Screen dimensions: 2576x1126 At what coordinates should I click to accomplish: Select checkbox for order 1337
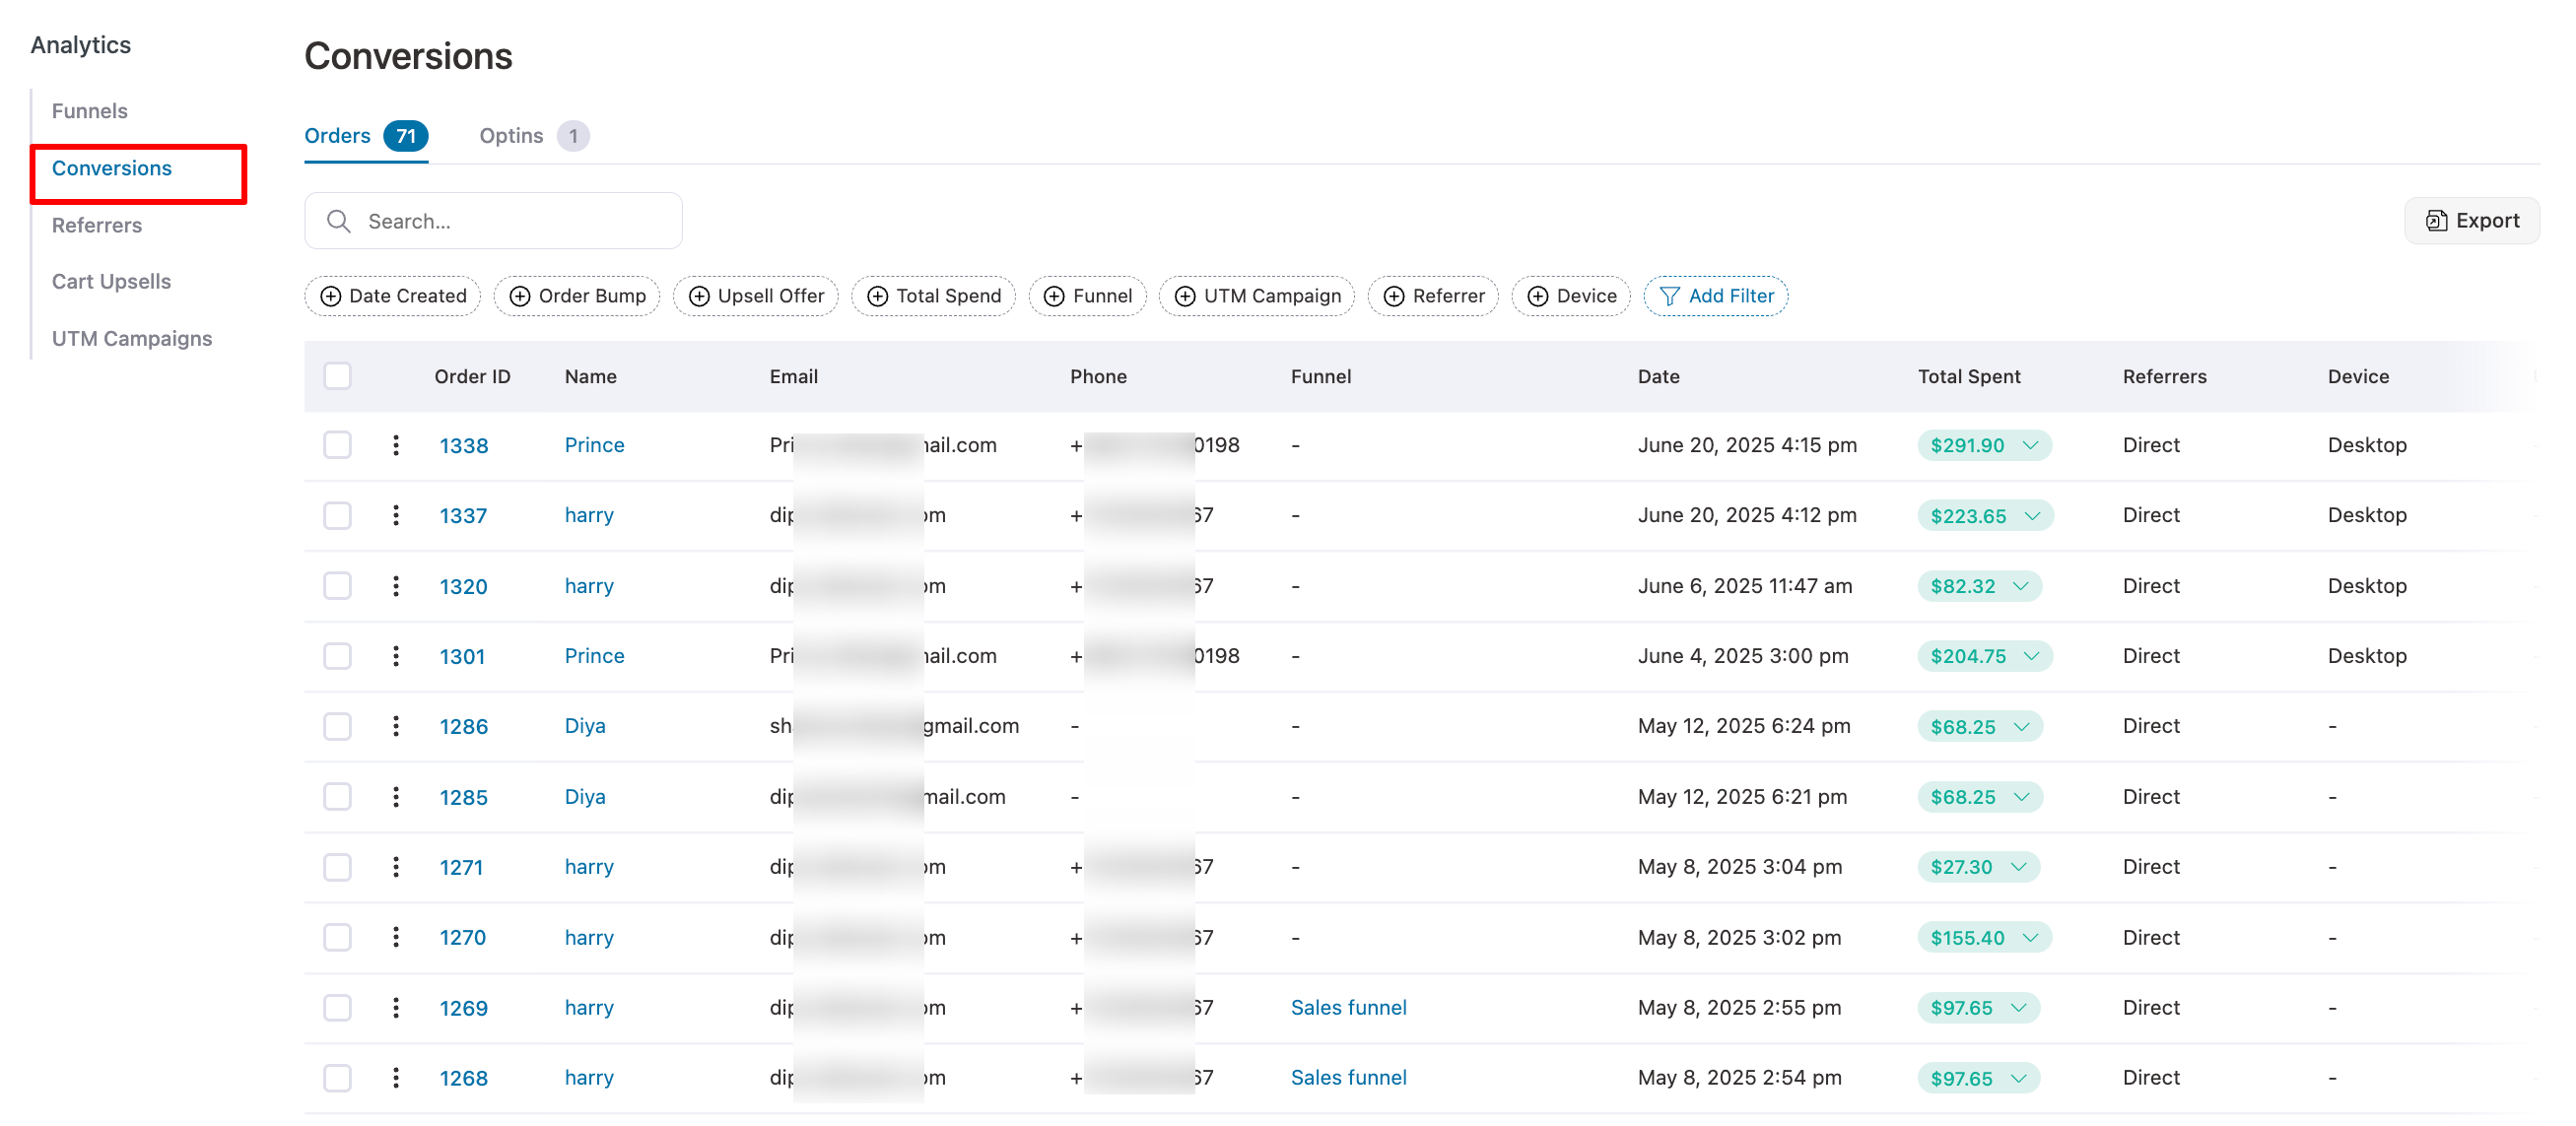tap(338, 515)
